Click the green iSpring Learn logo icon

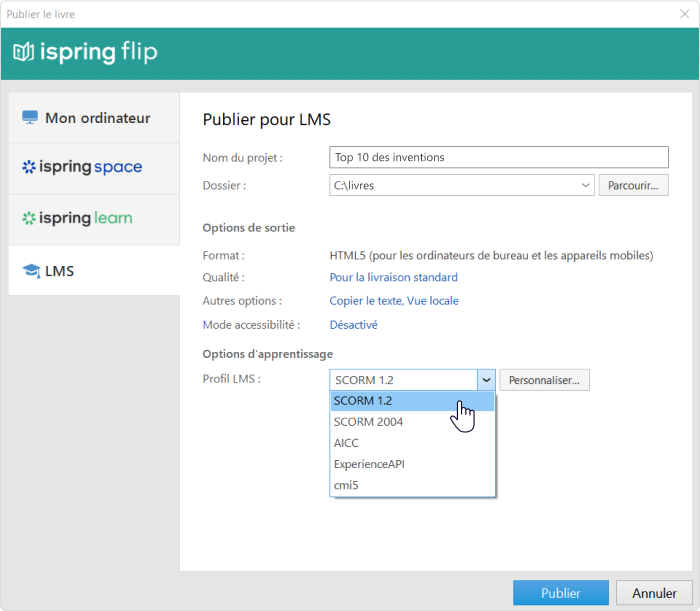(x=29, y=218)
